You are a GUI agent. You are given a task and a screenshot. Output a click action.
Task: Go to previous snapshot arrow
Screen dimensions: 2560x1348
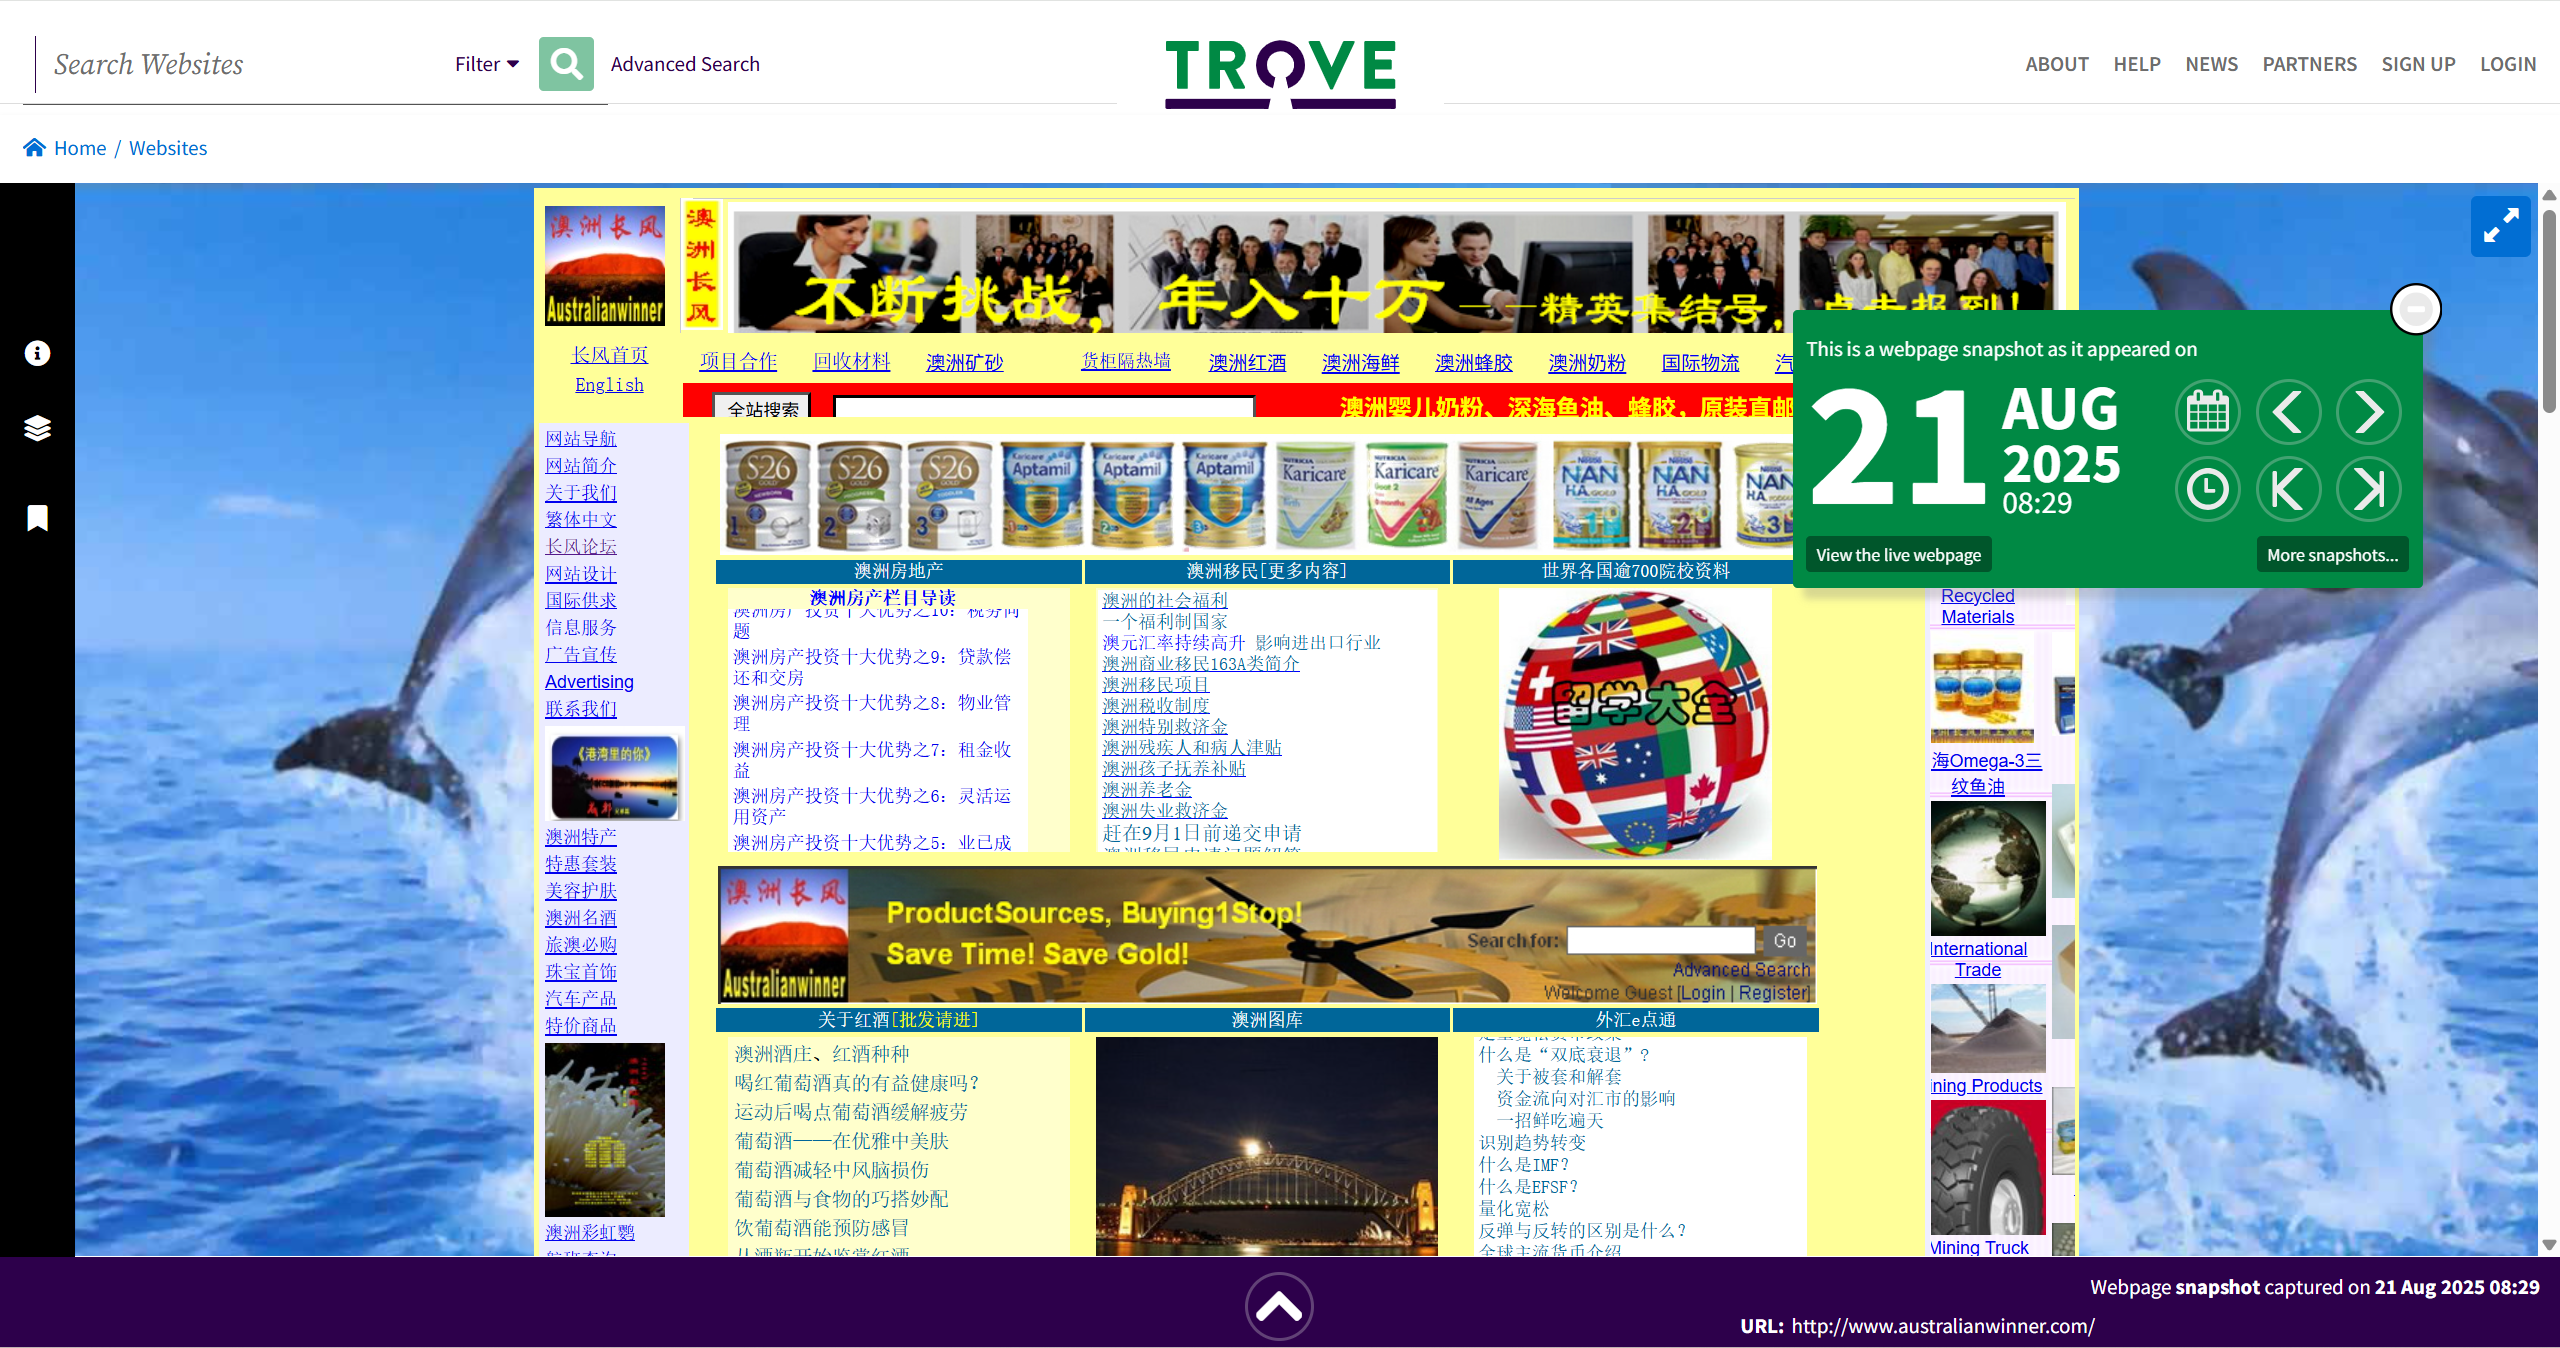[2288, 412]
